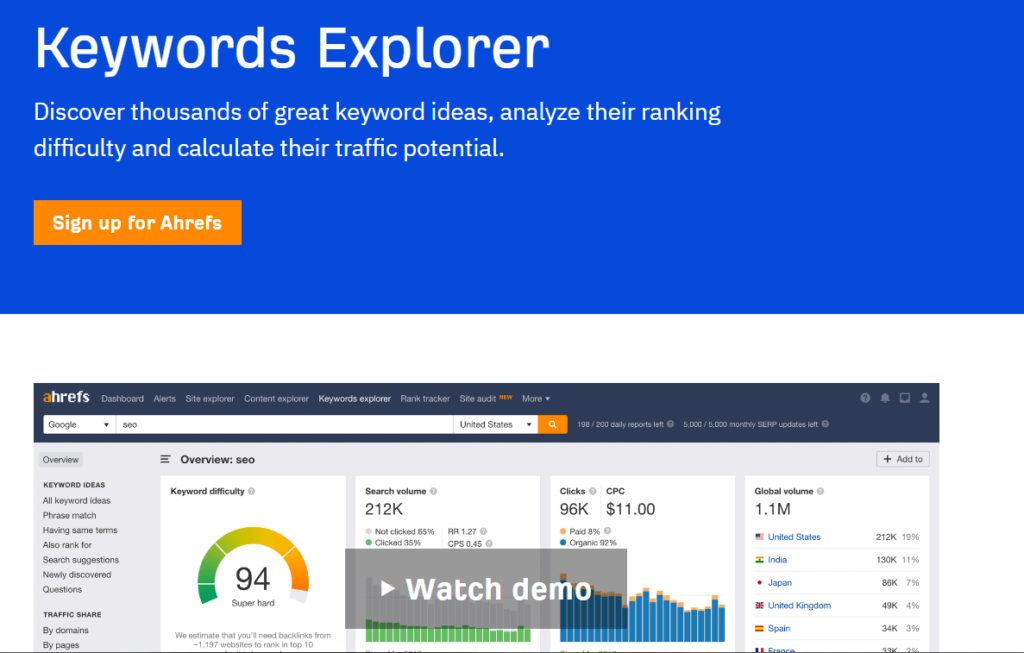Toggle the sidebar hamburger icon beside Overview

pos(165,459)
